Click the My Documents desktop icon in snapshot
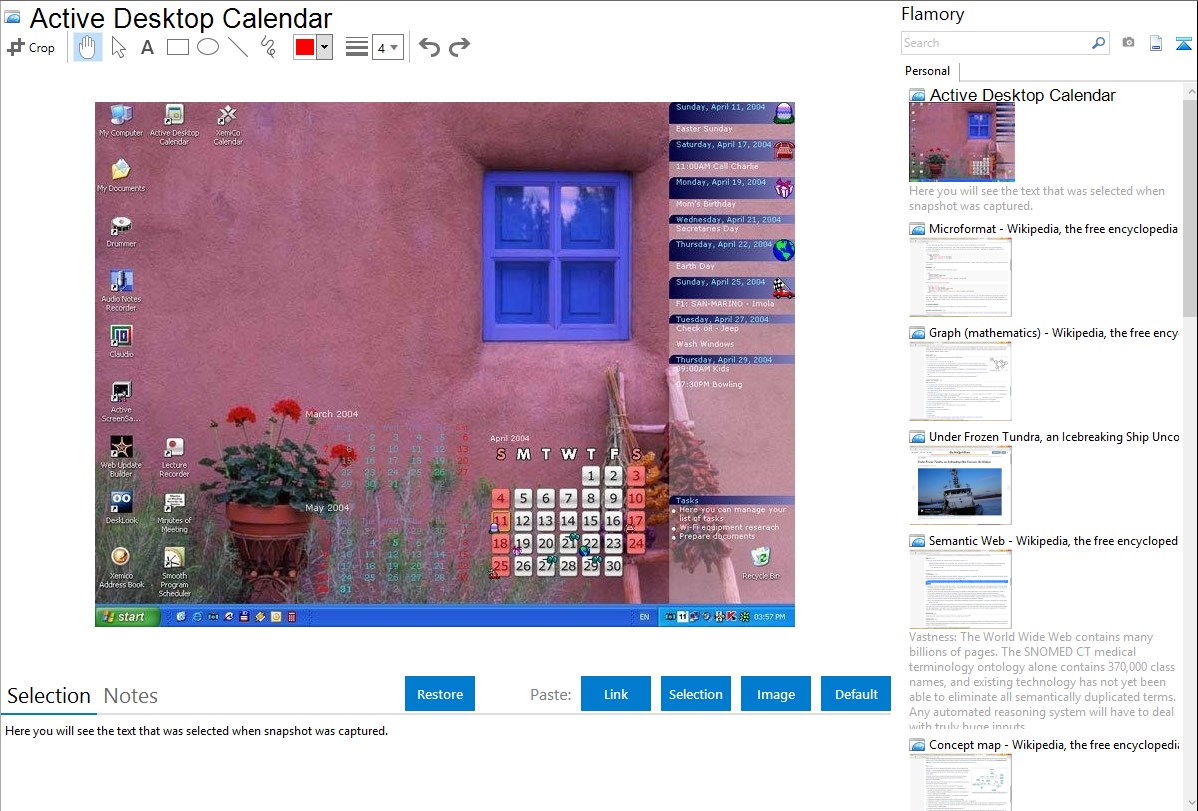This screenshot has height=811, width=1198. pos(121,175)
